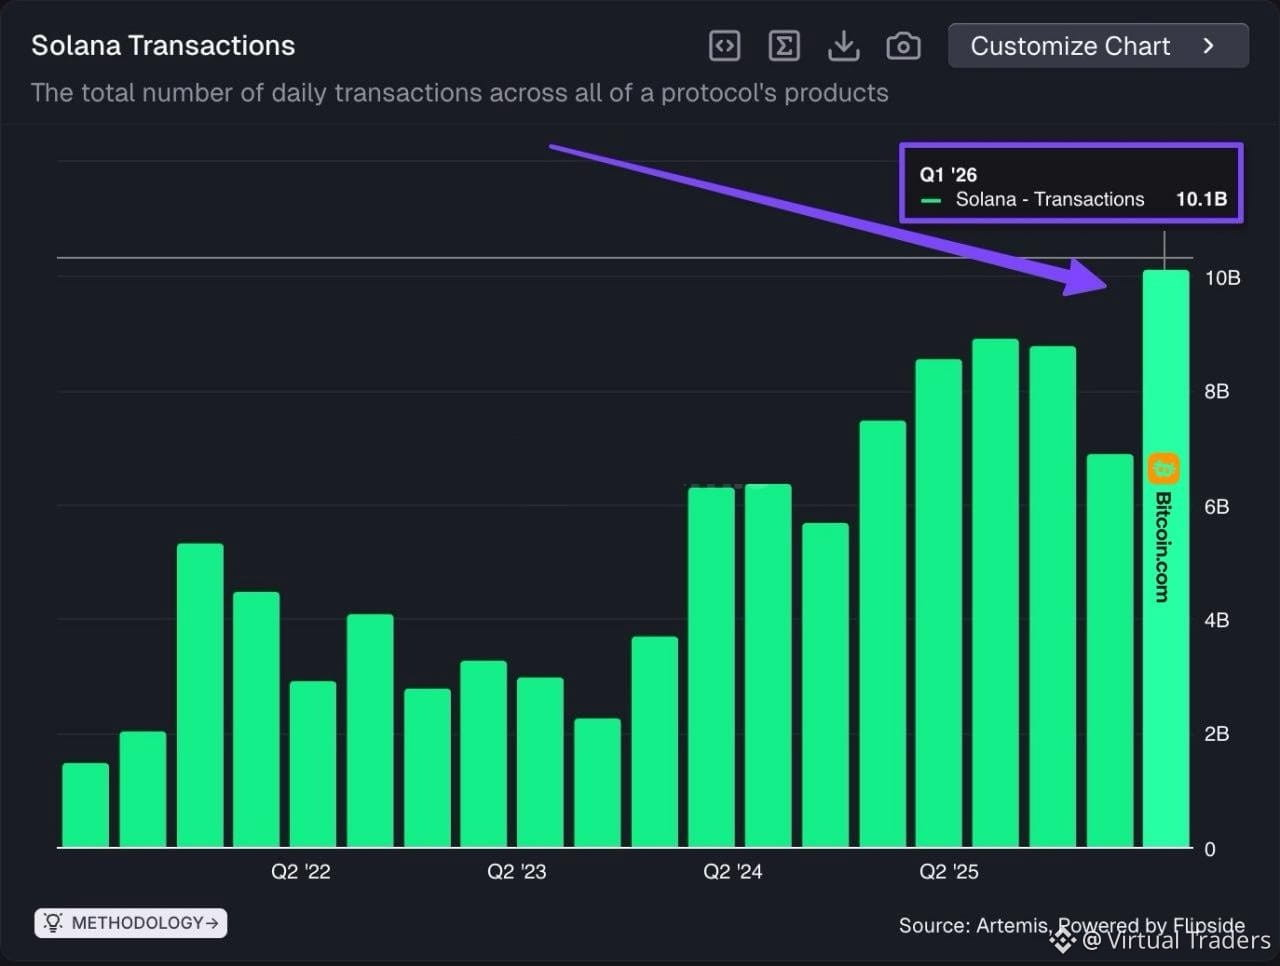Click the "Q2 '23" axis label
Viewport: 1280px width, 966px height.
(x=517, y=872)
